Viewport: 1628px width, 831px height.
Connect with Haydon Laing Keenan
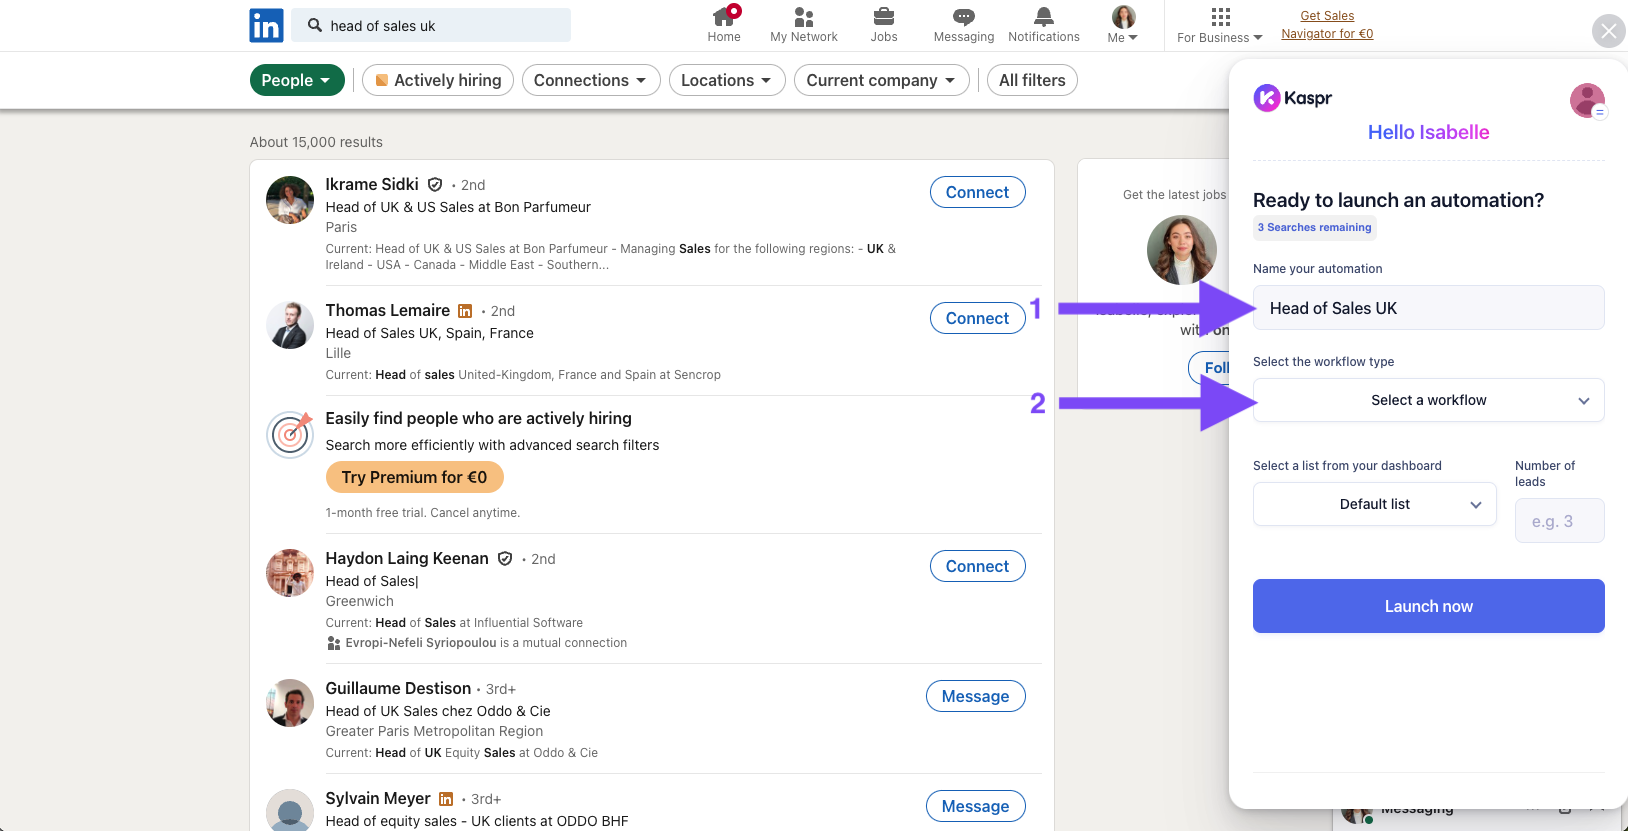(x=978, y=566)
